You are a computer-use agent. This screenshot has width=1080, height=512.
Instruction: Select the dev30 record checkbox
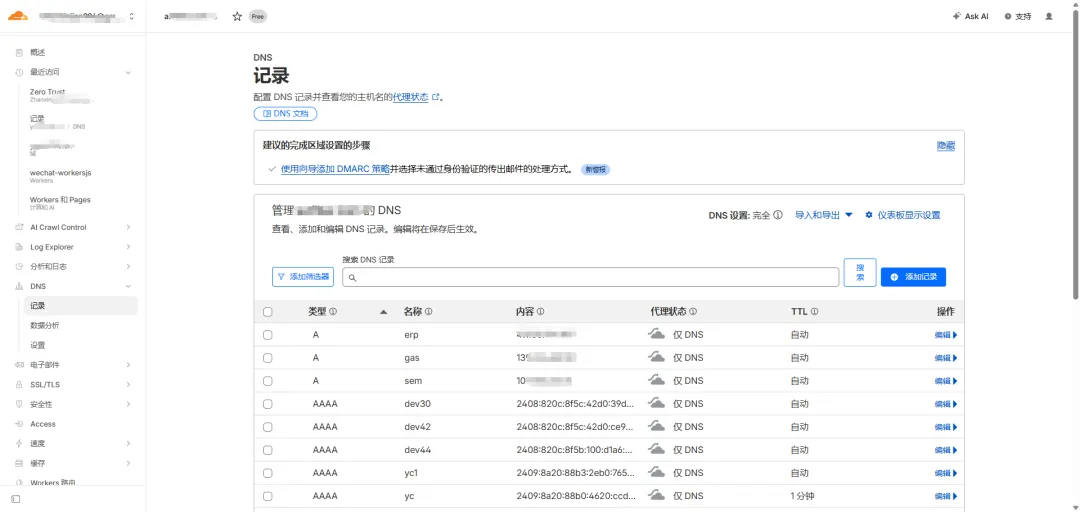click(x=268, y=404)
